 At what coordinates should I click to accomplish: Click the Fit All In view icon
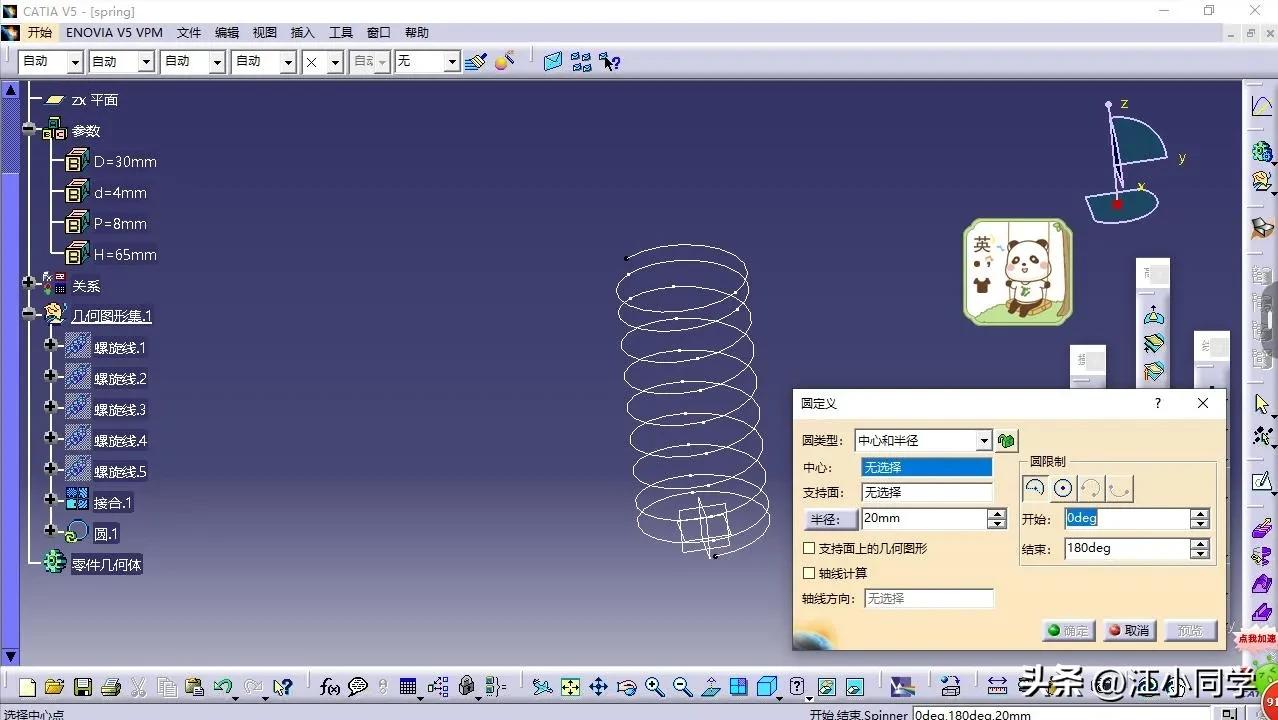coord(570,687)
